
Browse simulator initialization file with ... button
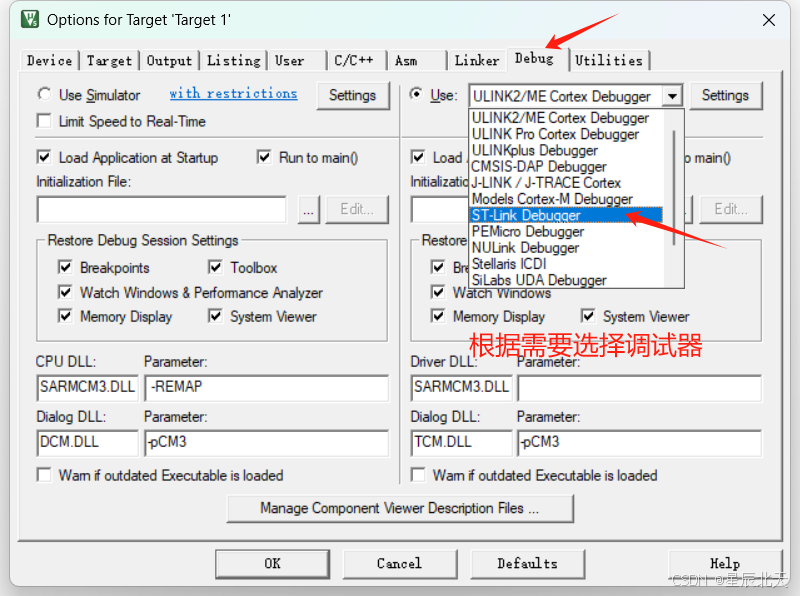(309, 210)
